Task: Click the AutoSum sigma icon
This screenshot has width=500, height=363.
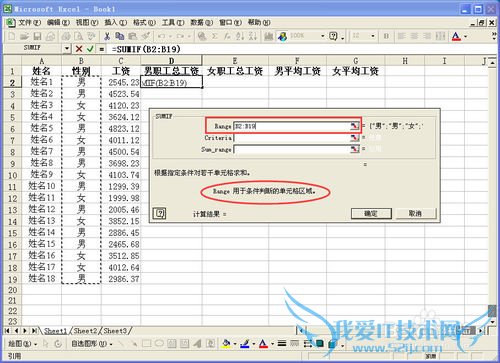Action: 214,36
